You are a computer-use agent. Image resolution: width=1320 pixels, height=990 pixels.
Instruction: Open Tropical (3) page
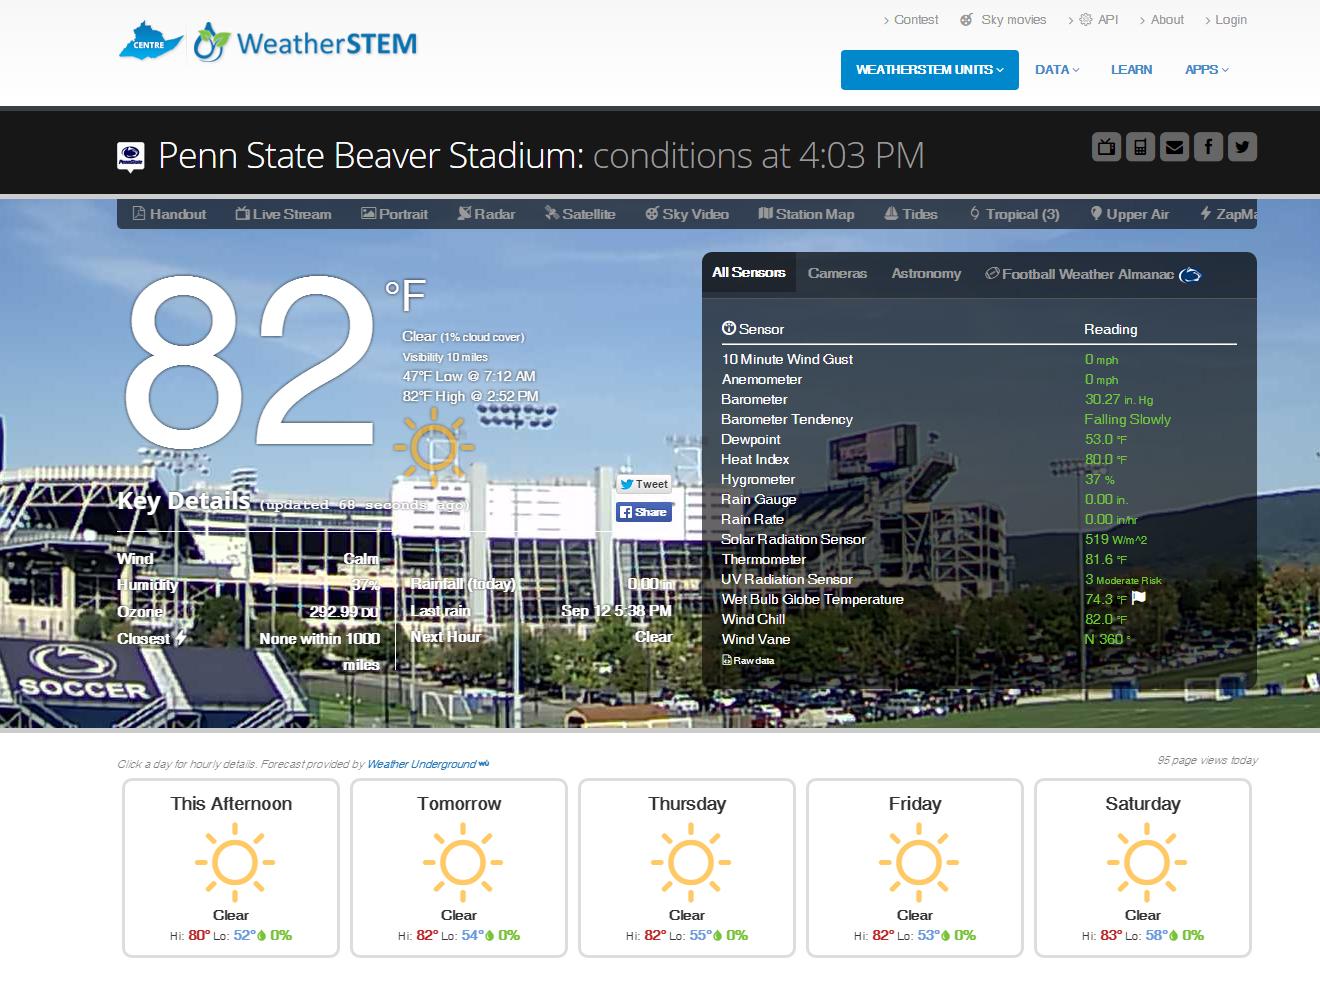1014,214
